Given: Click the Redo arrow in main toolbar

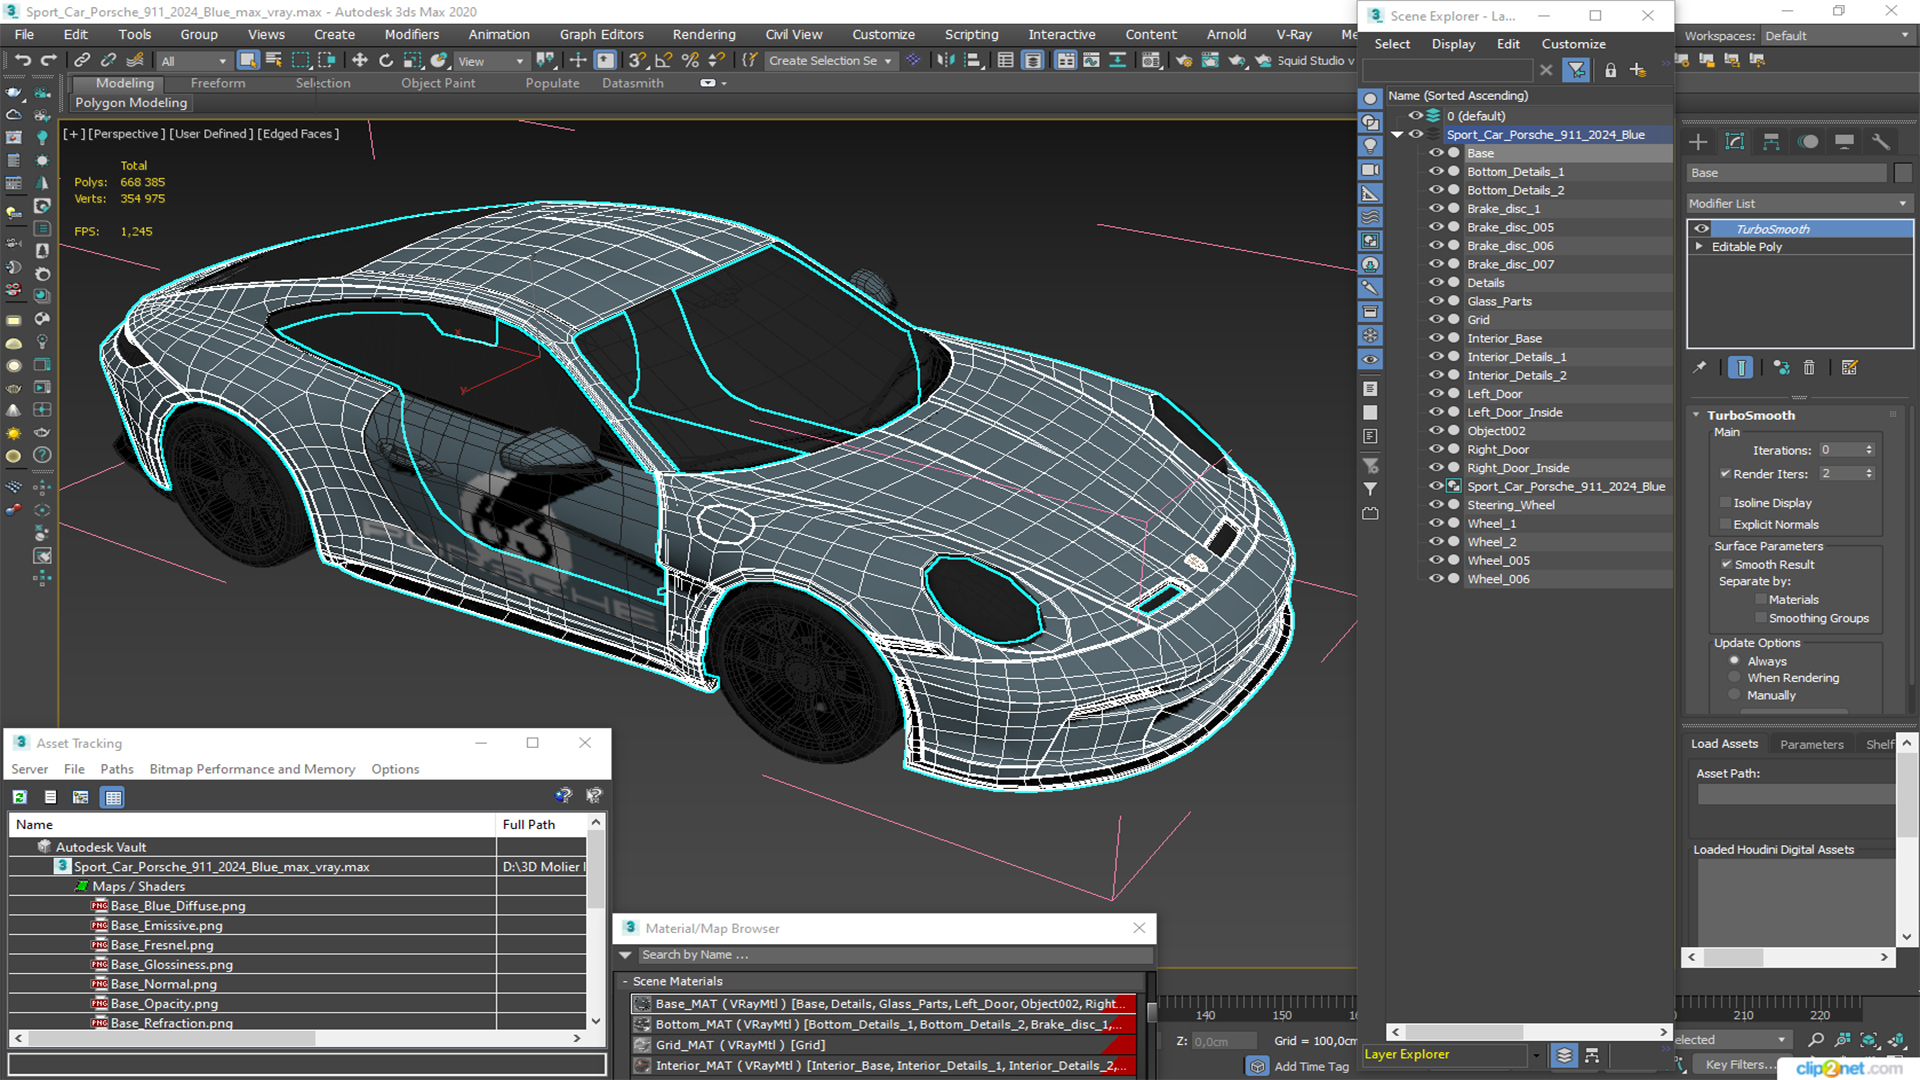Looking at the screenshot, I should click(48, 60).
